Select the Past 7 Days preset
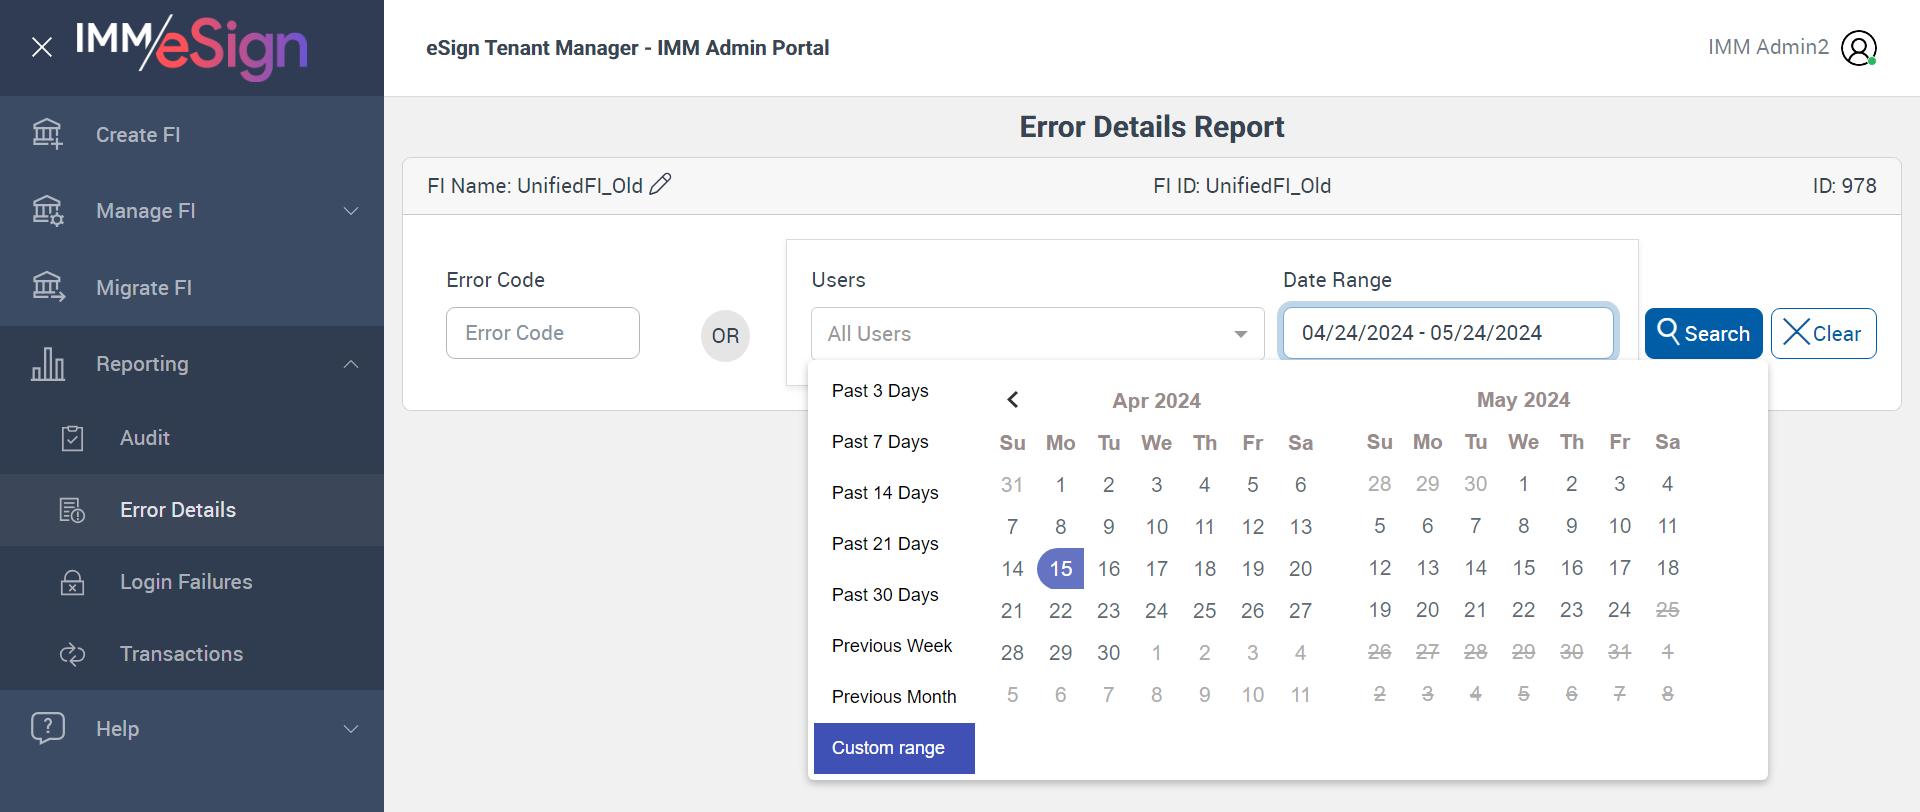The width and height of the screenshot is (1920, 812). (880, 442)
